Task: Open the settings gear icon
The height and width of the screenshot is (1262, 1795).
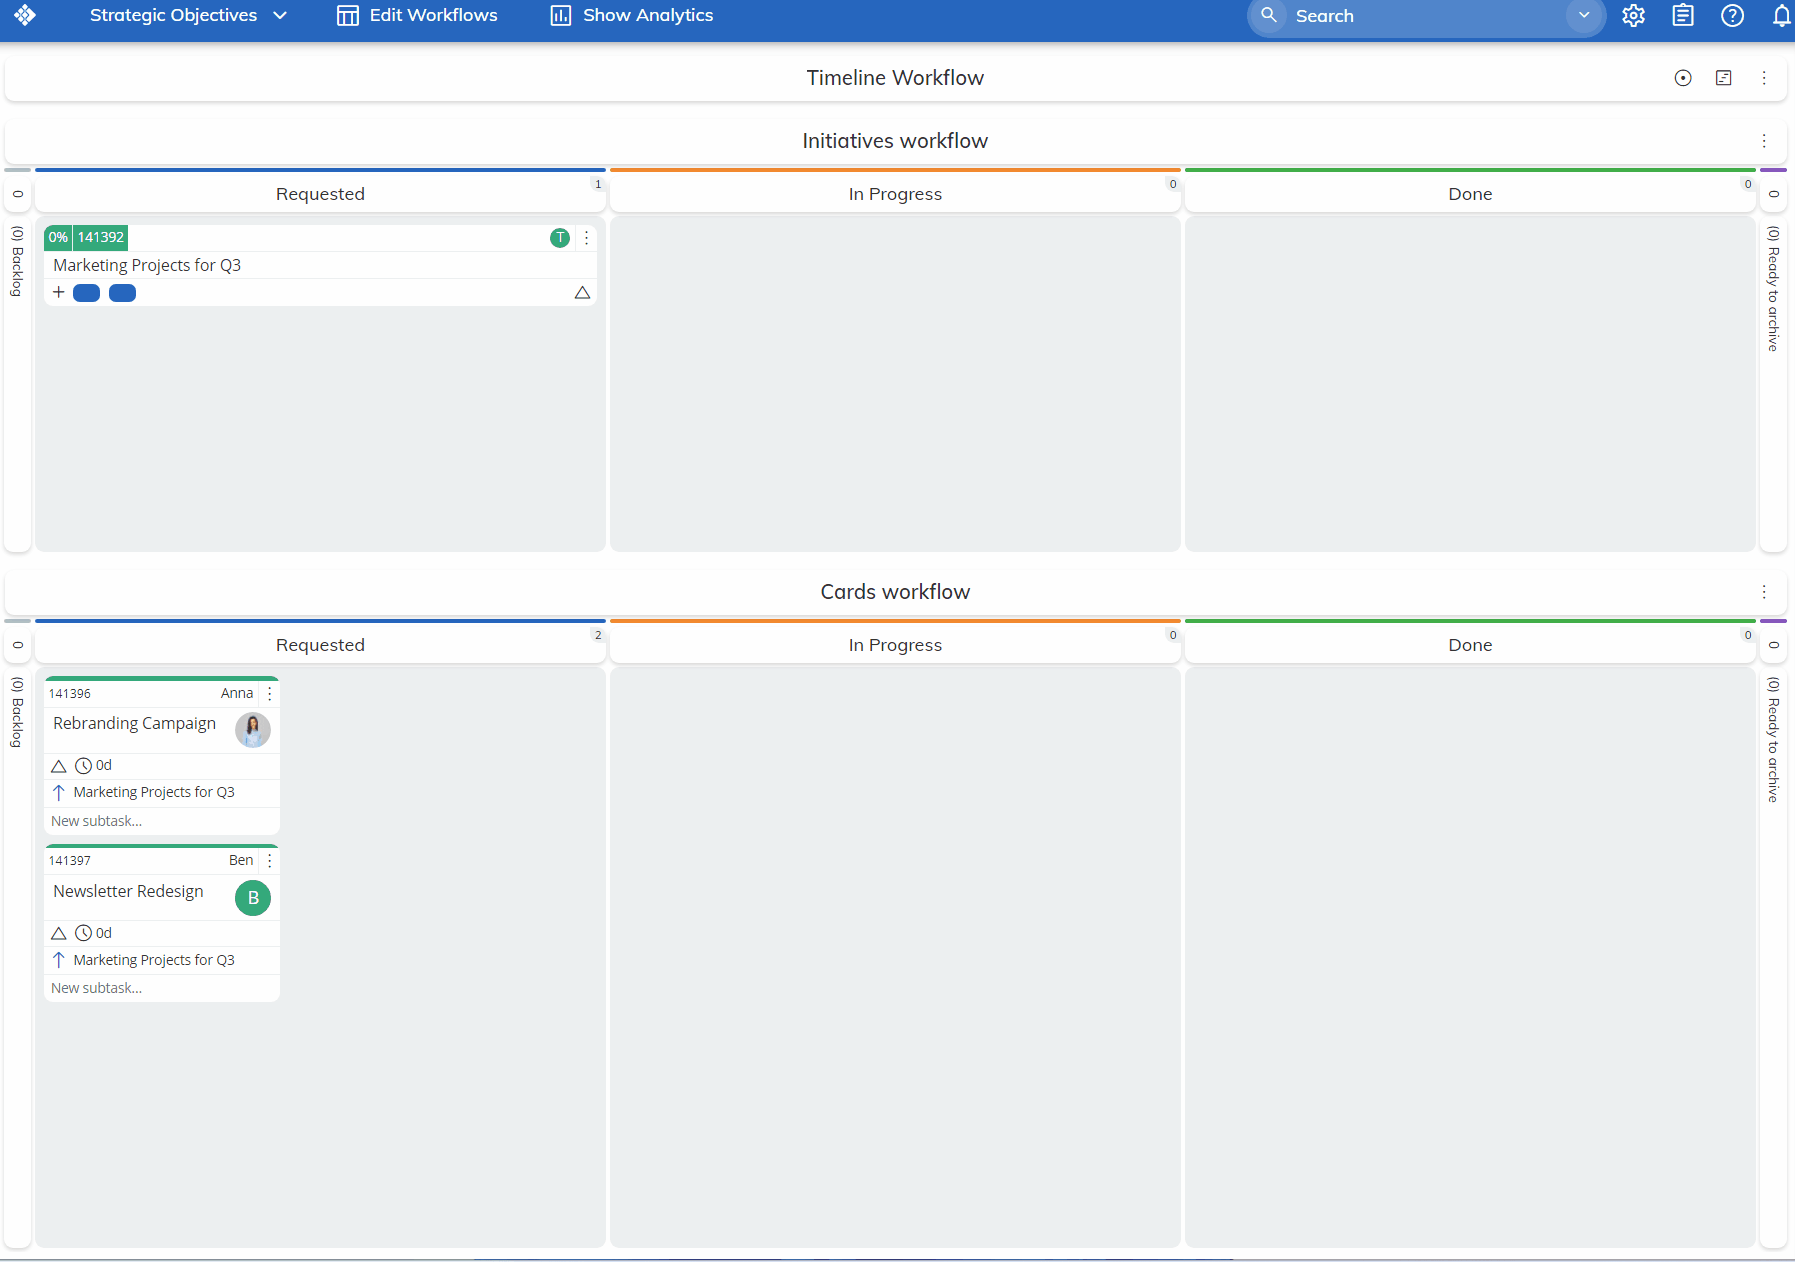Action: point(1634,16)
